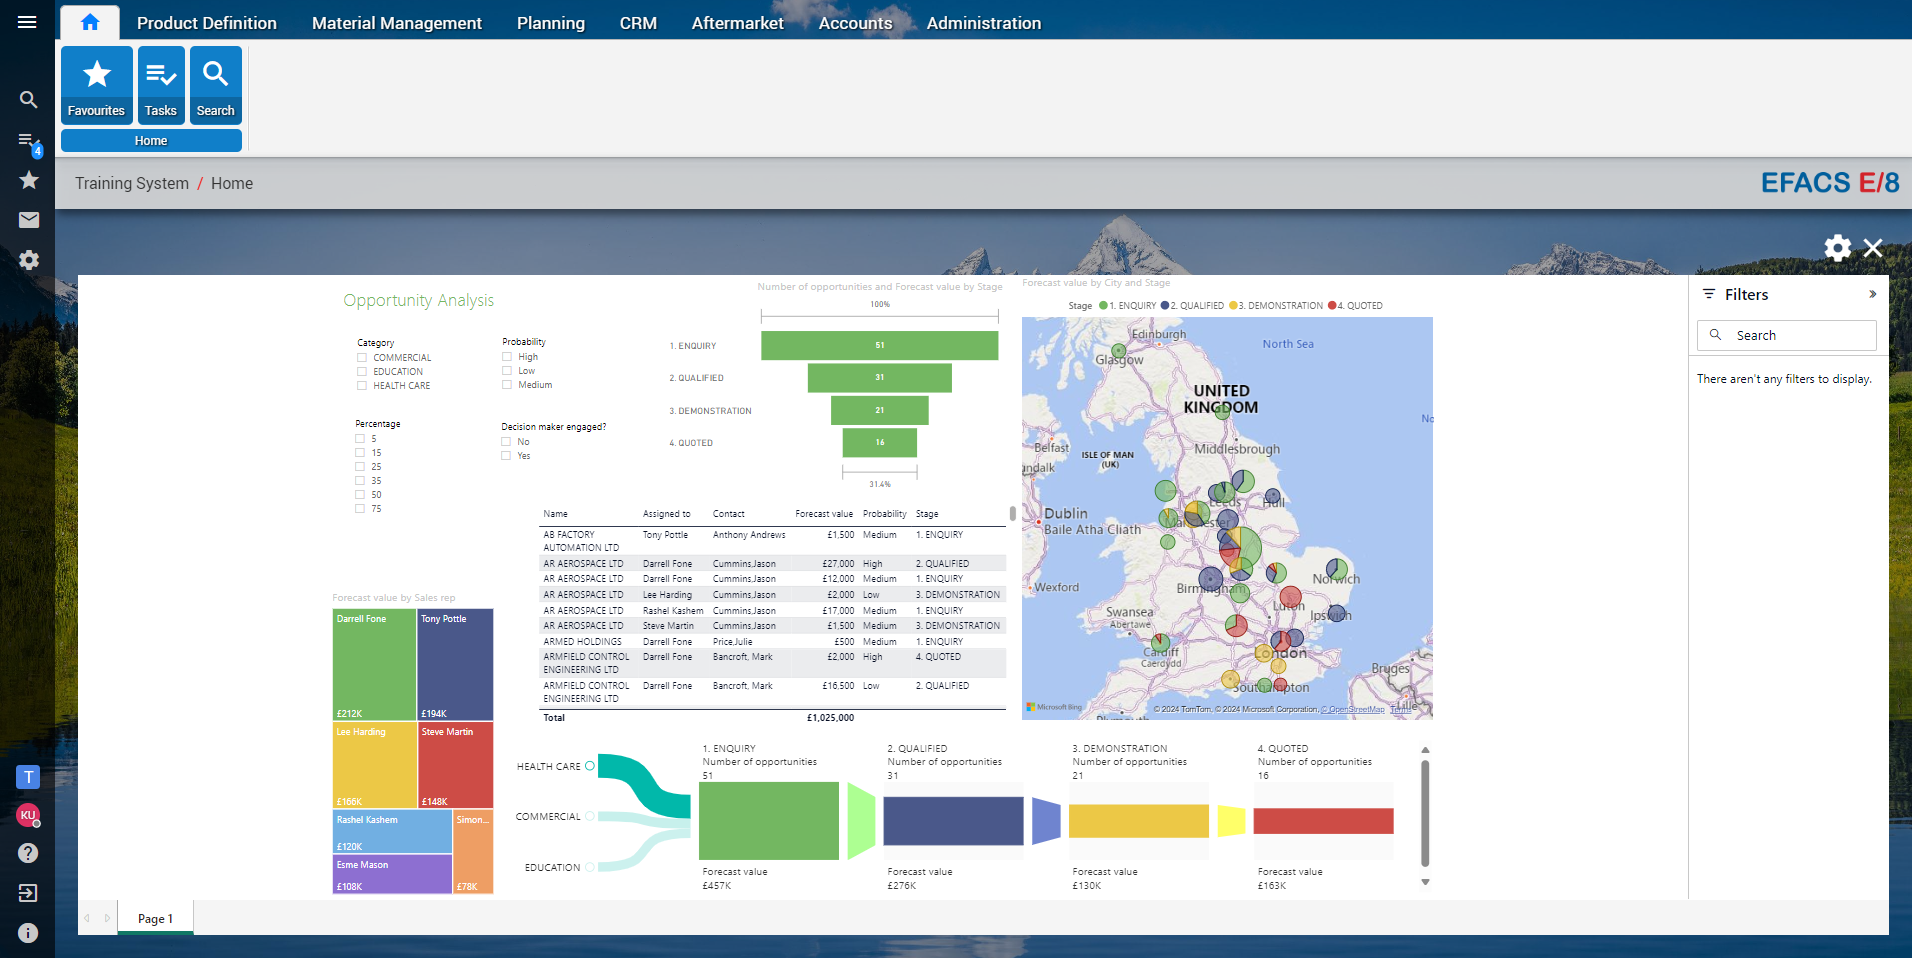
Task: Open the Mail icon in the left sidebar
Action: pos(27,220)
